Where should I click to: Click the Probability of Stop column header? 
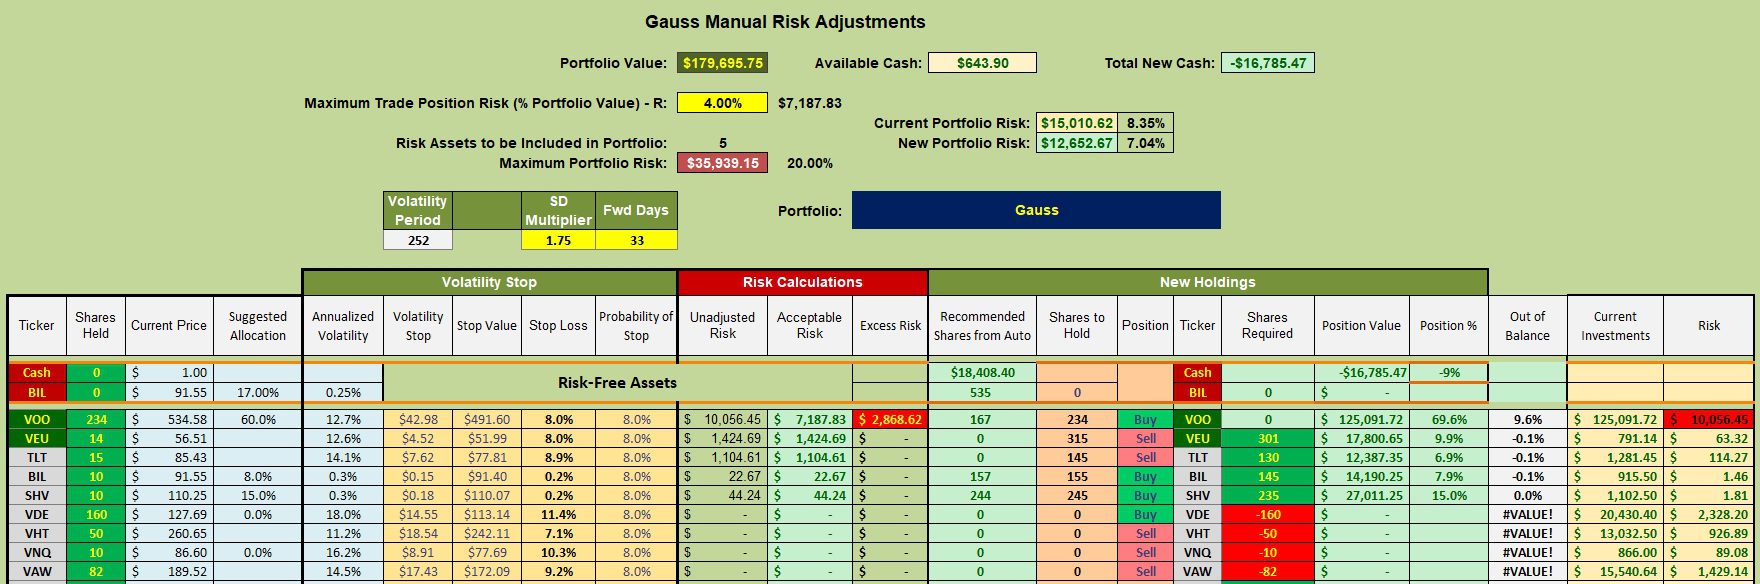(636, 325)
